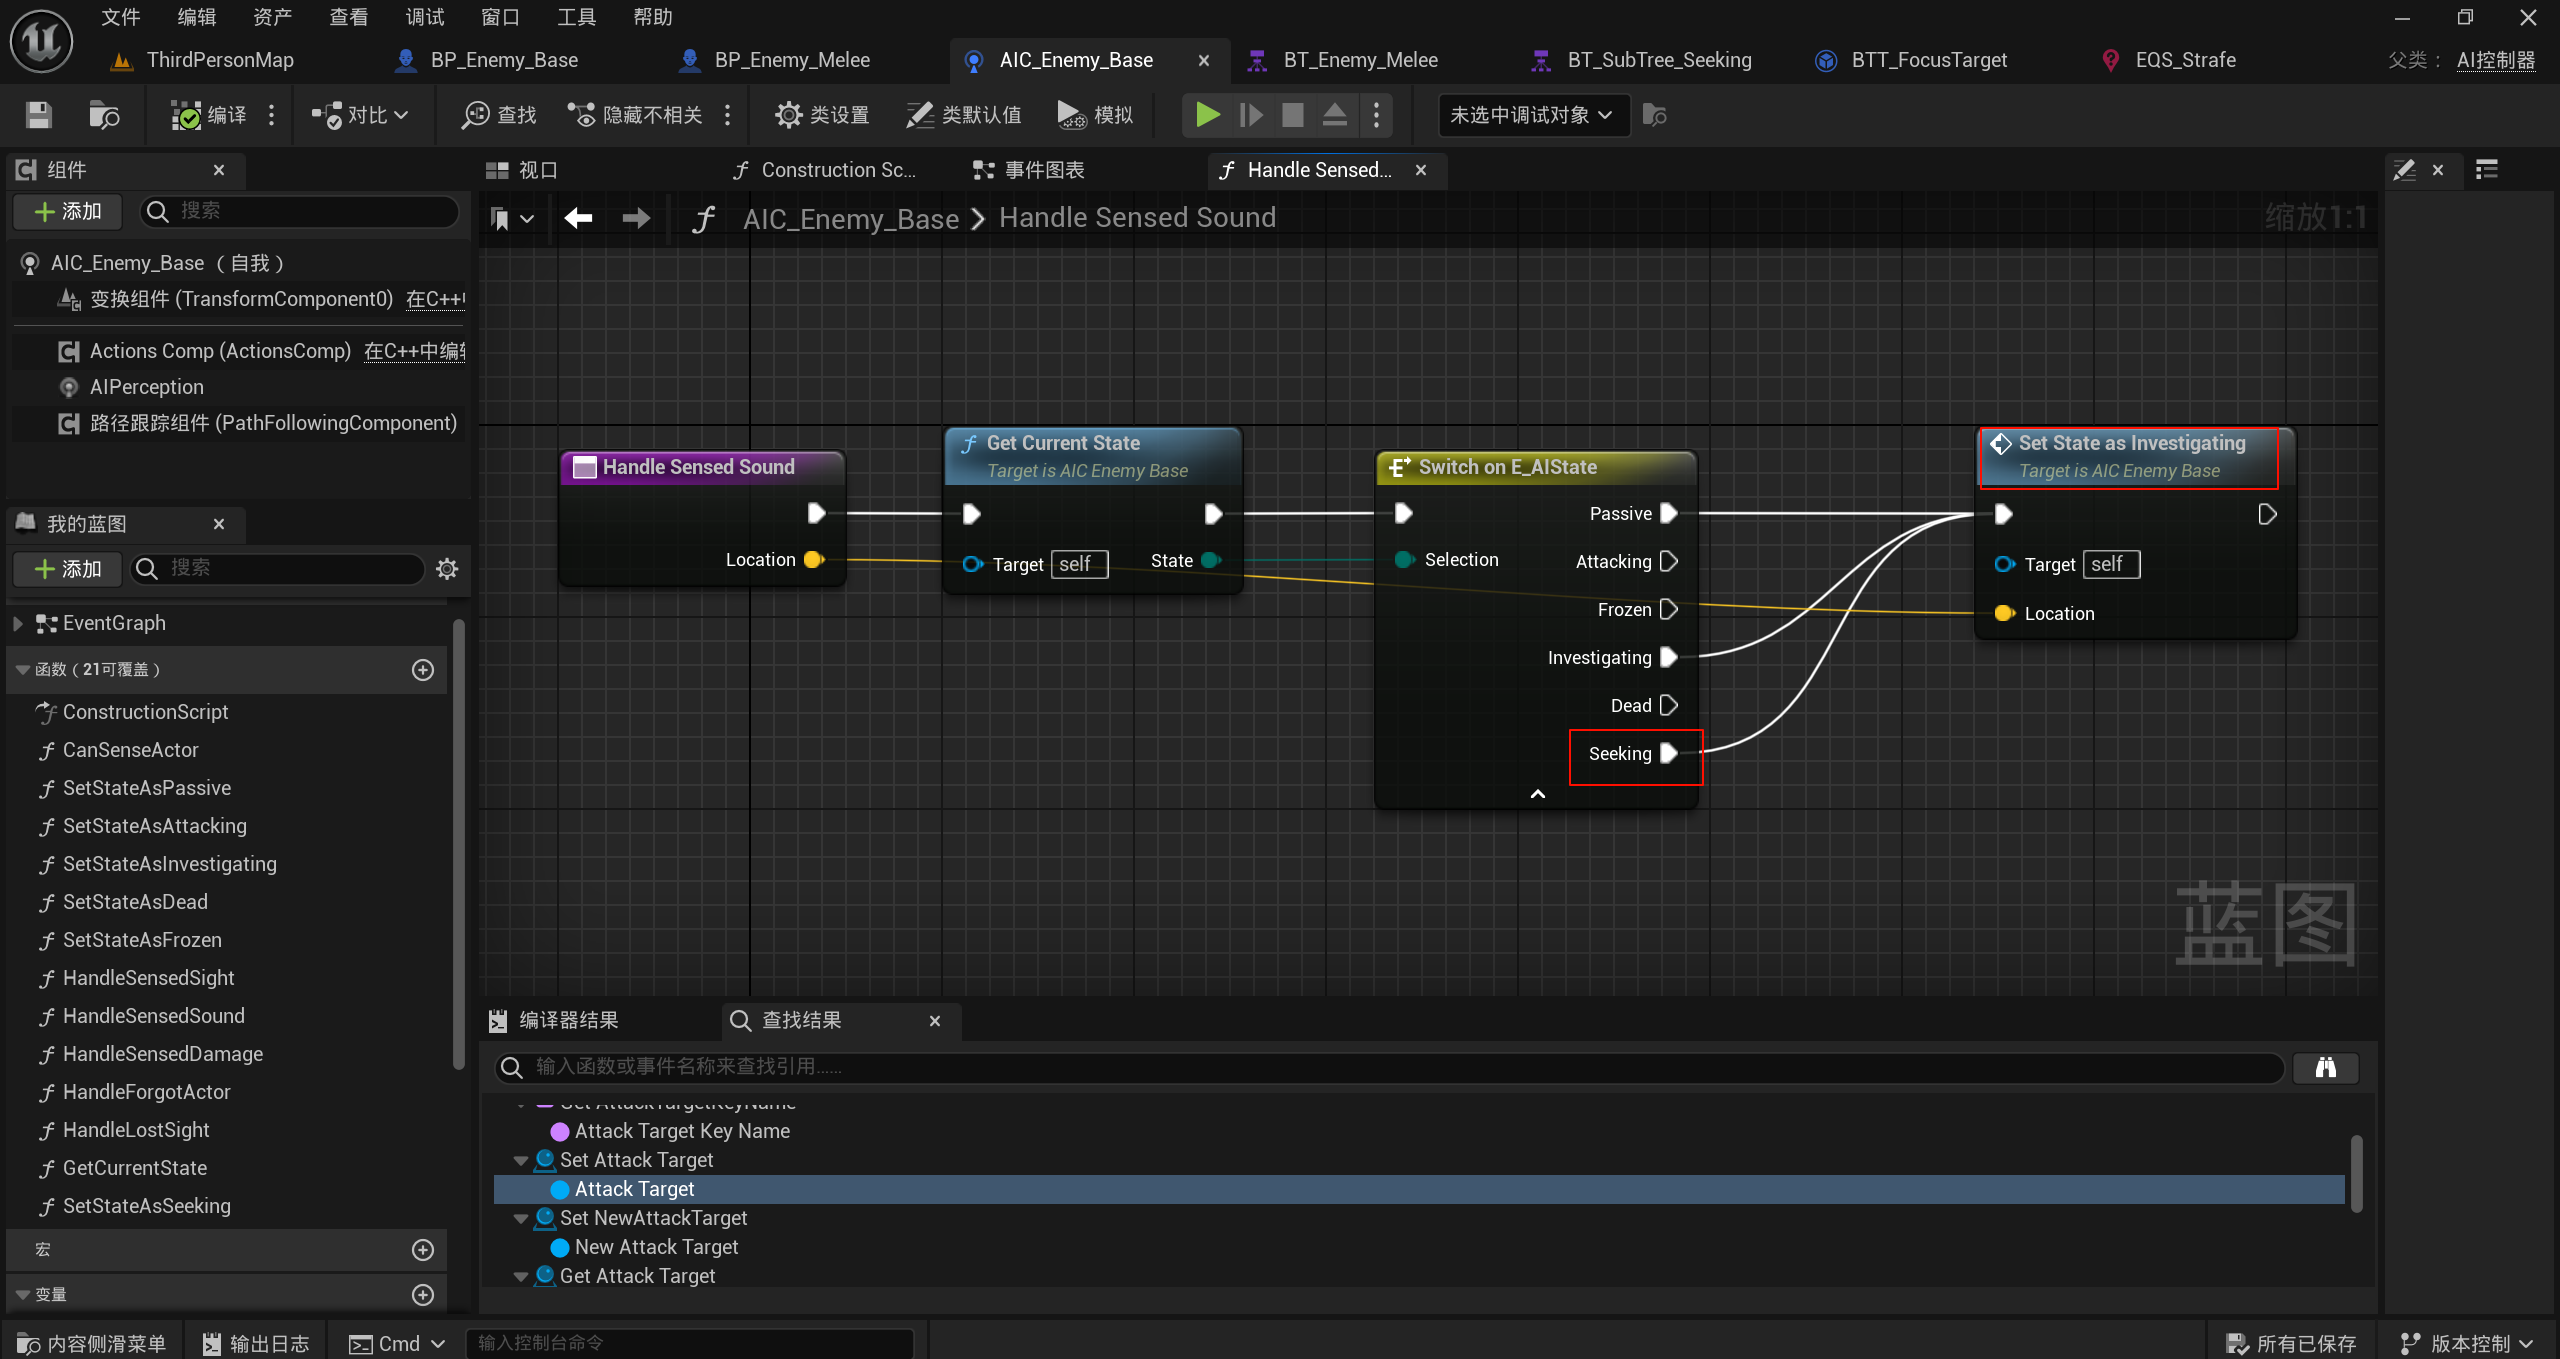Click the Save blueprint floppy icon
This screenshot has width=2560, height=1359.
coord(38,115)
